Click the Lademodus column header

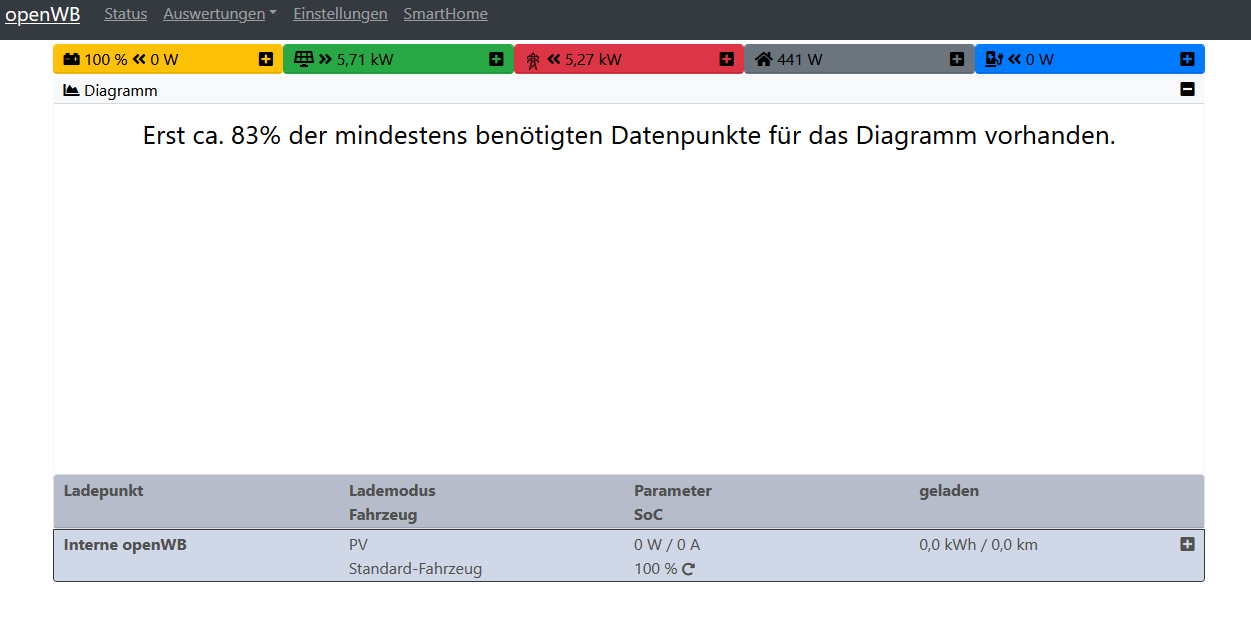point(392,491)
